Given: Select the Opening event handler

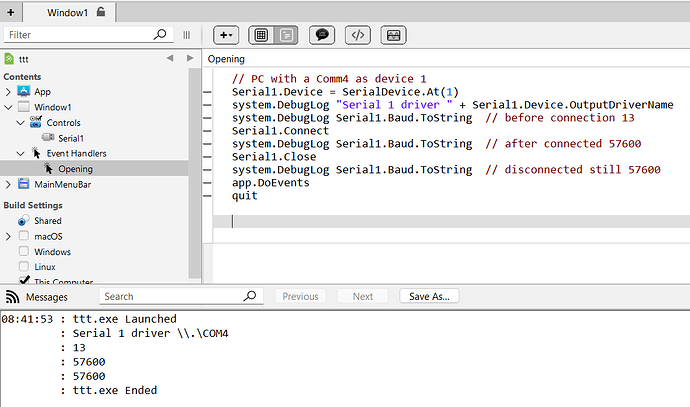Looking at the screenshot, I should click(75, 169).
